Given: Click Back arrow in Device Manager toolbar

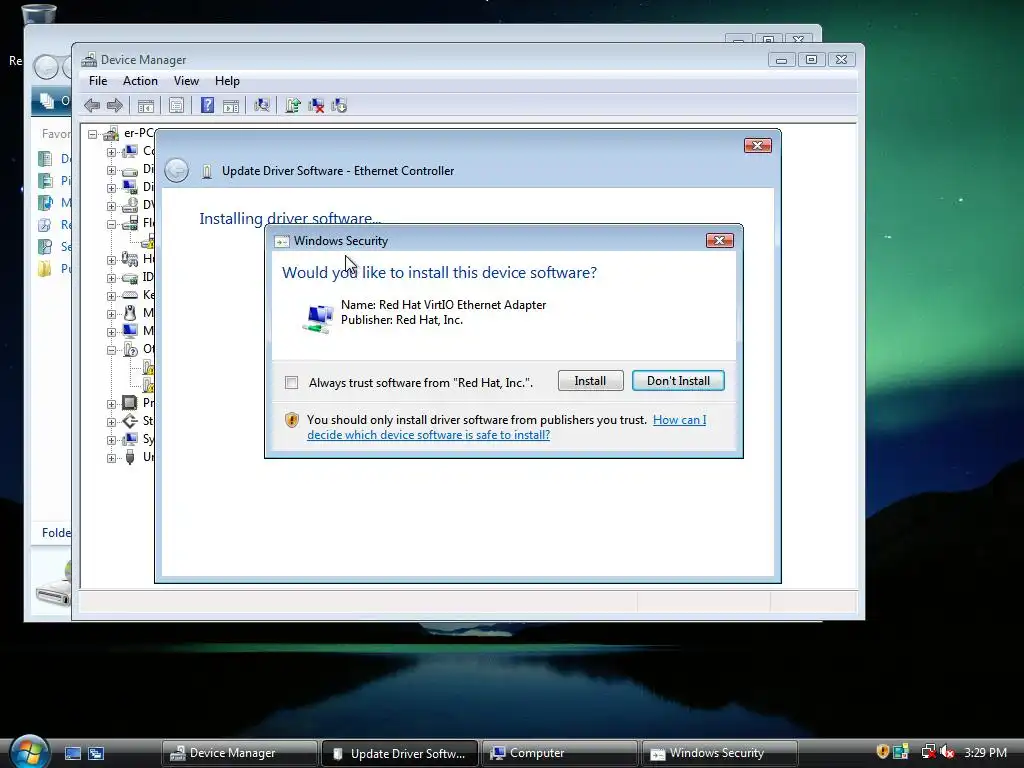Looking at the screenshot, I should tap(92, 105).
